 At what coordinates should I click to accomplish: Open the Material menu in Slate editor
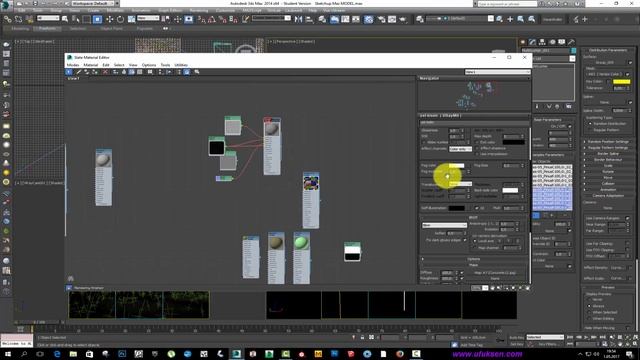91,65
